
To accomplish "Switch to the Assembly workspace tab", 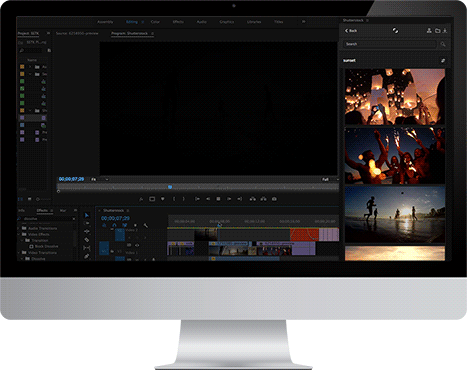I will pos(105,22).
